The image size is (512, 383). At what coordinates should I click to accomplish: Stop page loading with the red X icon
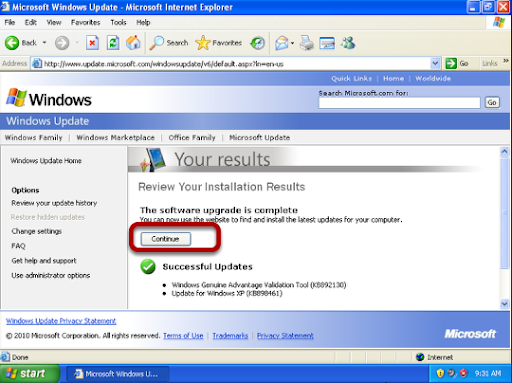[x=92, y=43]
